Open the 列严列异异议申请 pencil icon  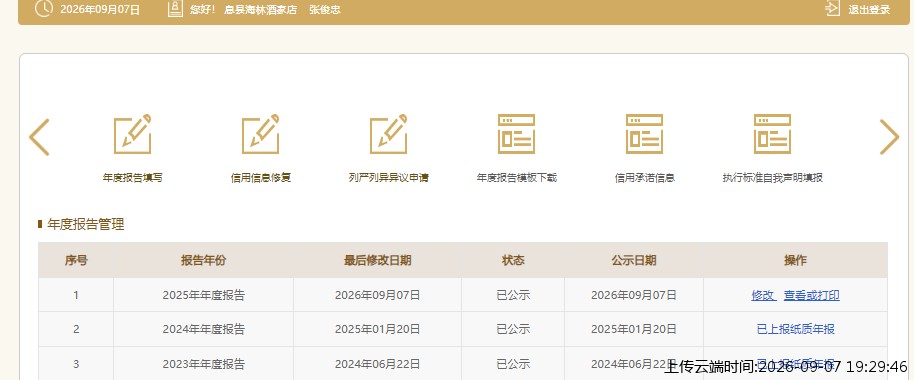pyautogui.click(x=388, y=133)
